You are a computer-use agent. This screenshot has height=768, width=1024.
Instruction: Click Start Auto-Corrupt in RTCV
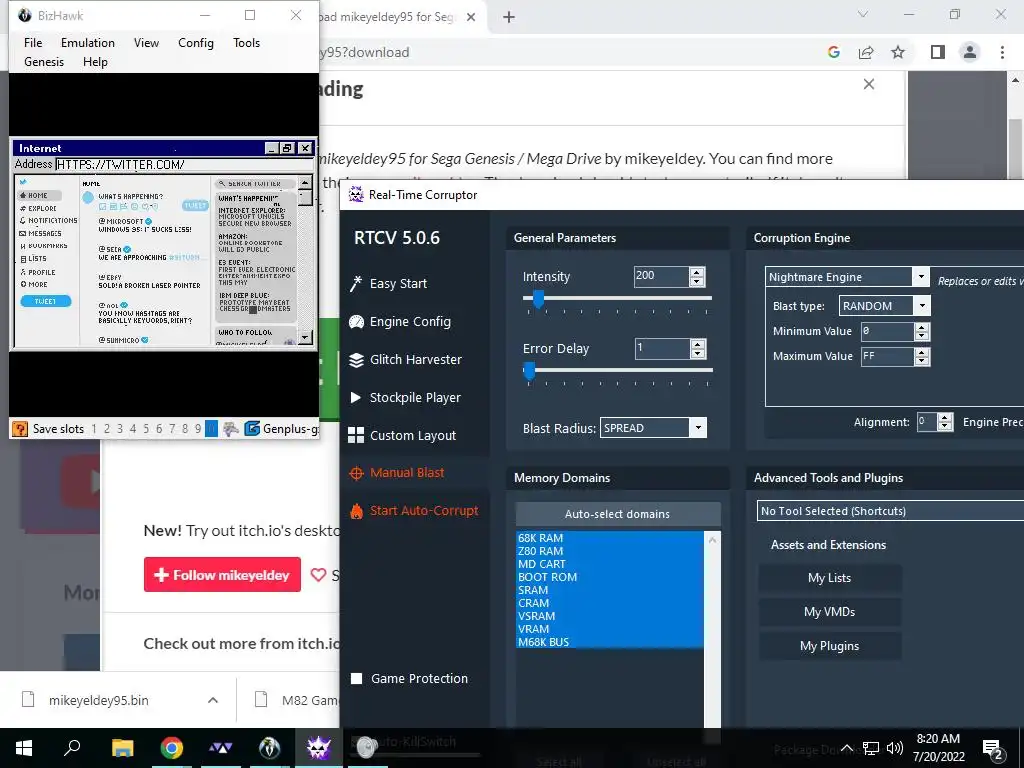pos(414,511)
